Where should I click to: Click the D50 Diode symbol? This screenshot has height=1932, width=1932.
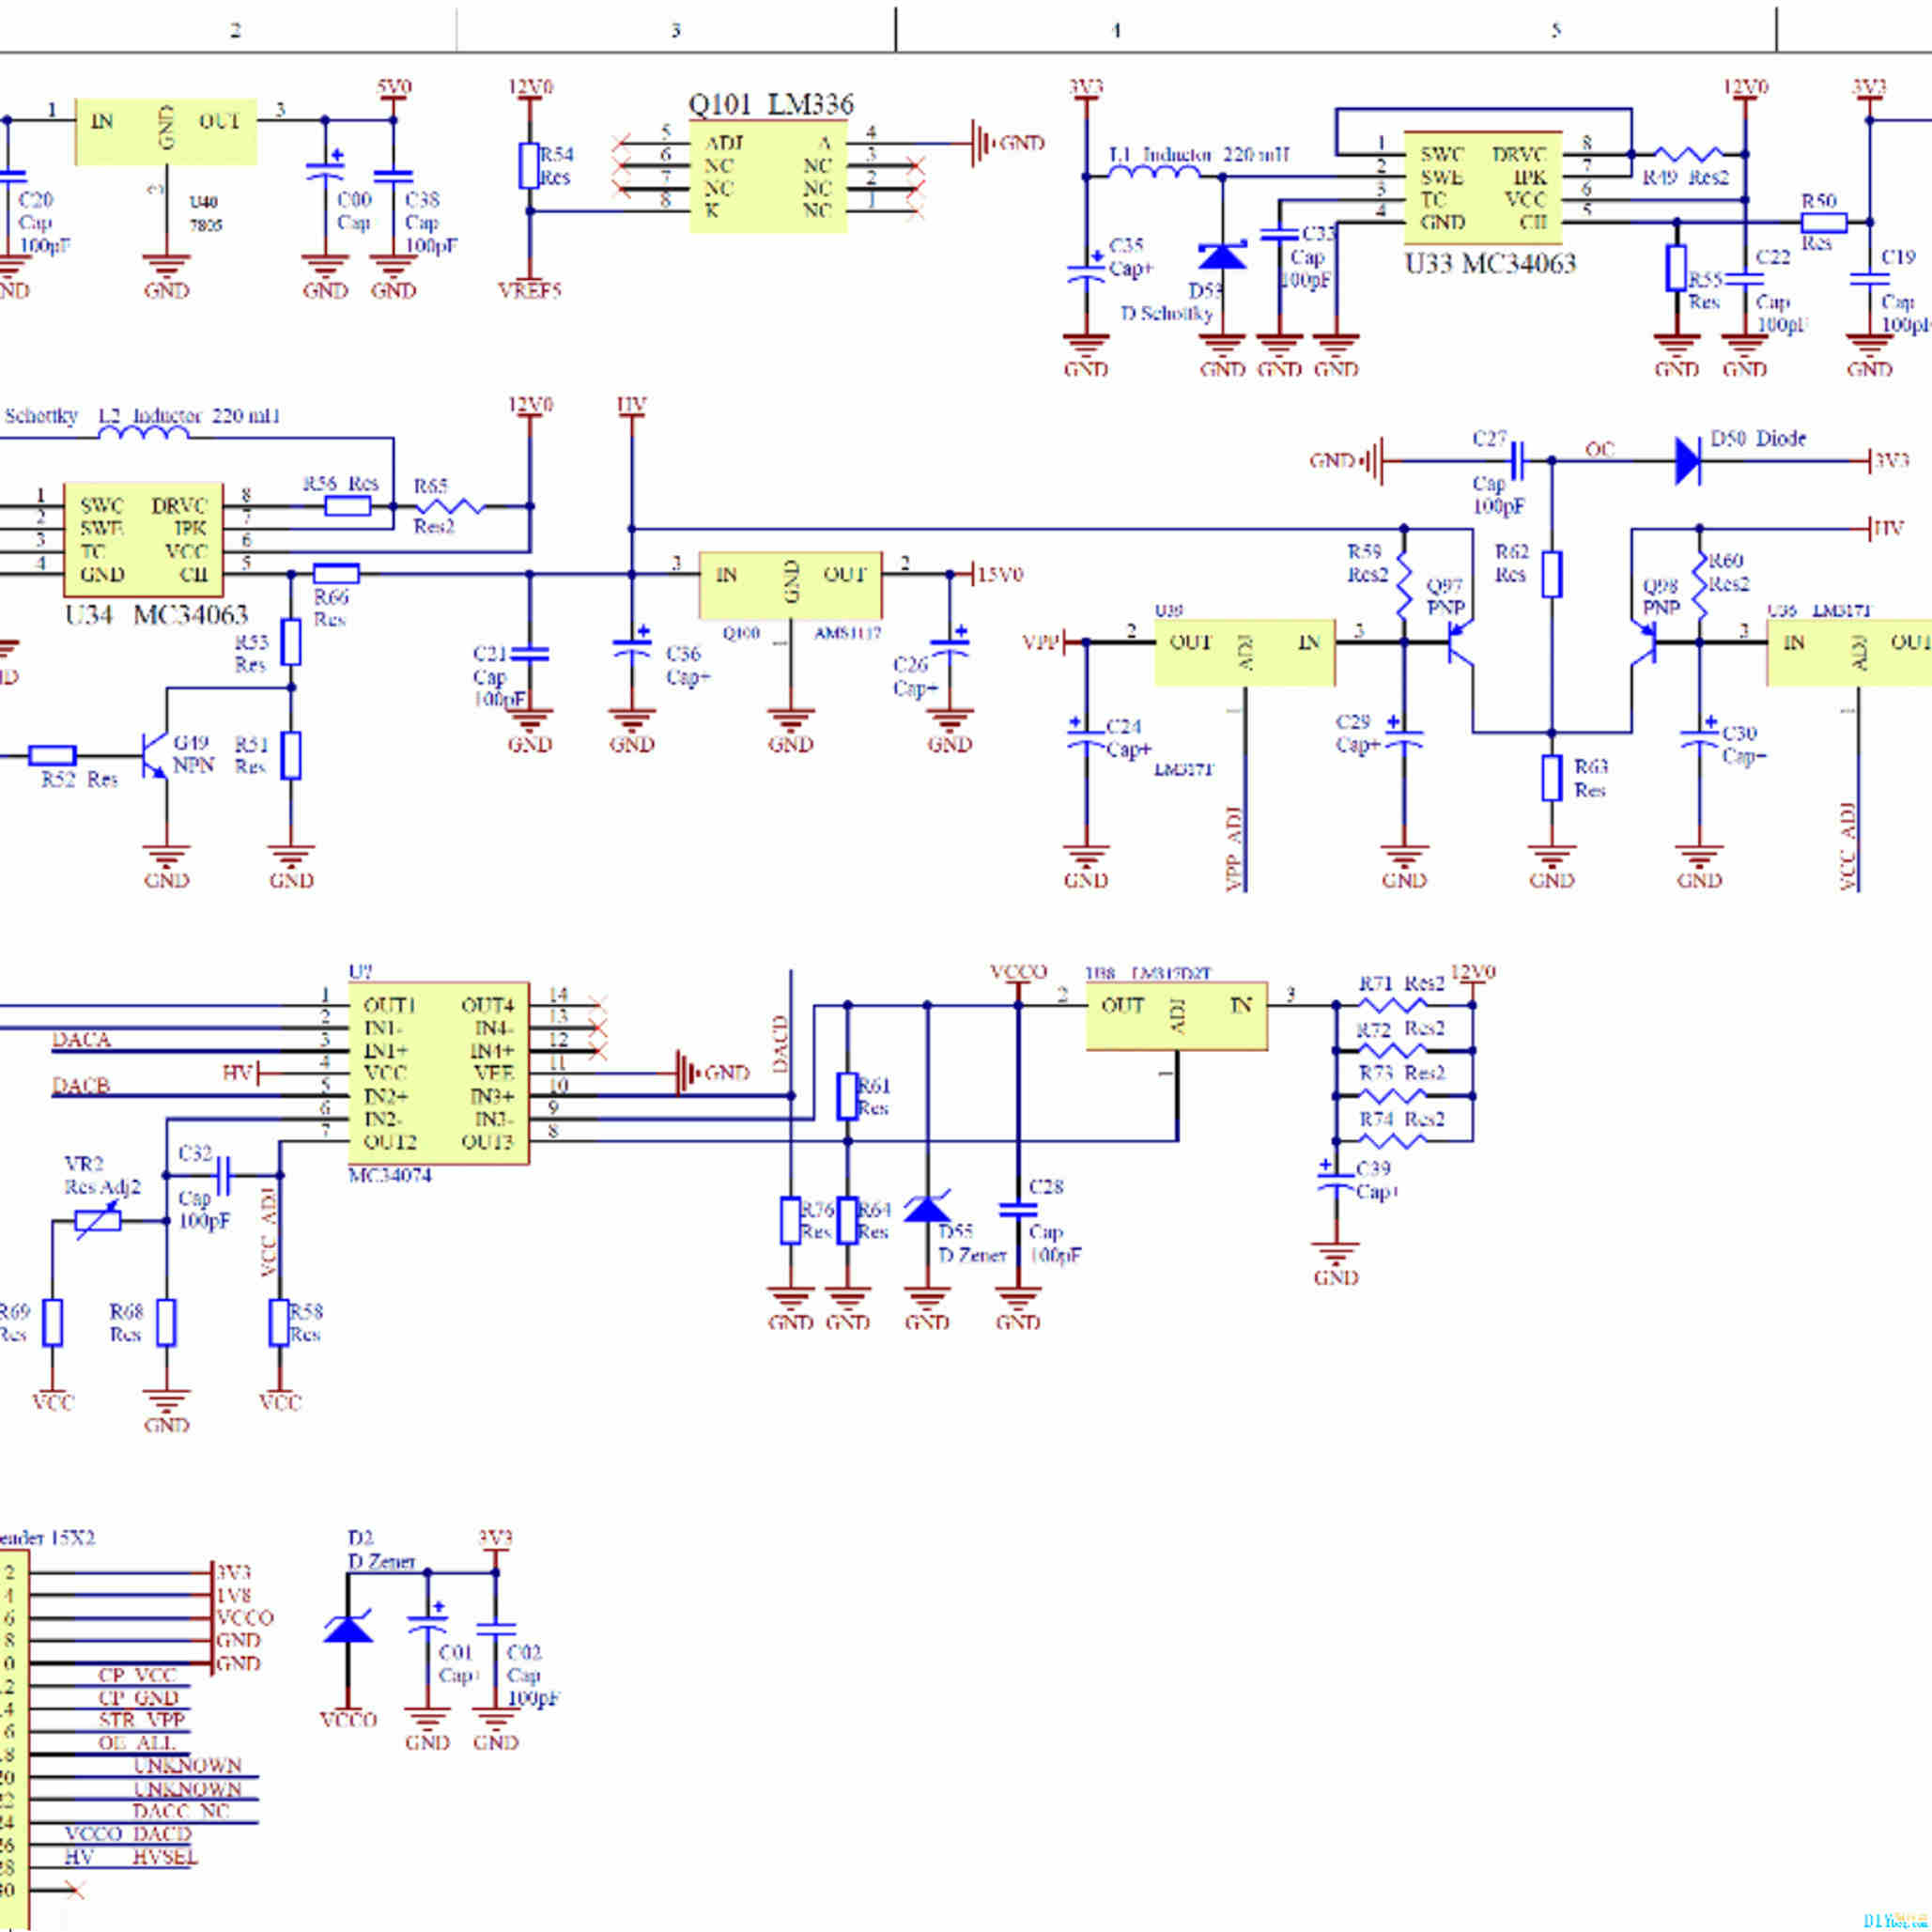(x=1688, y=461)
